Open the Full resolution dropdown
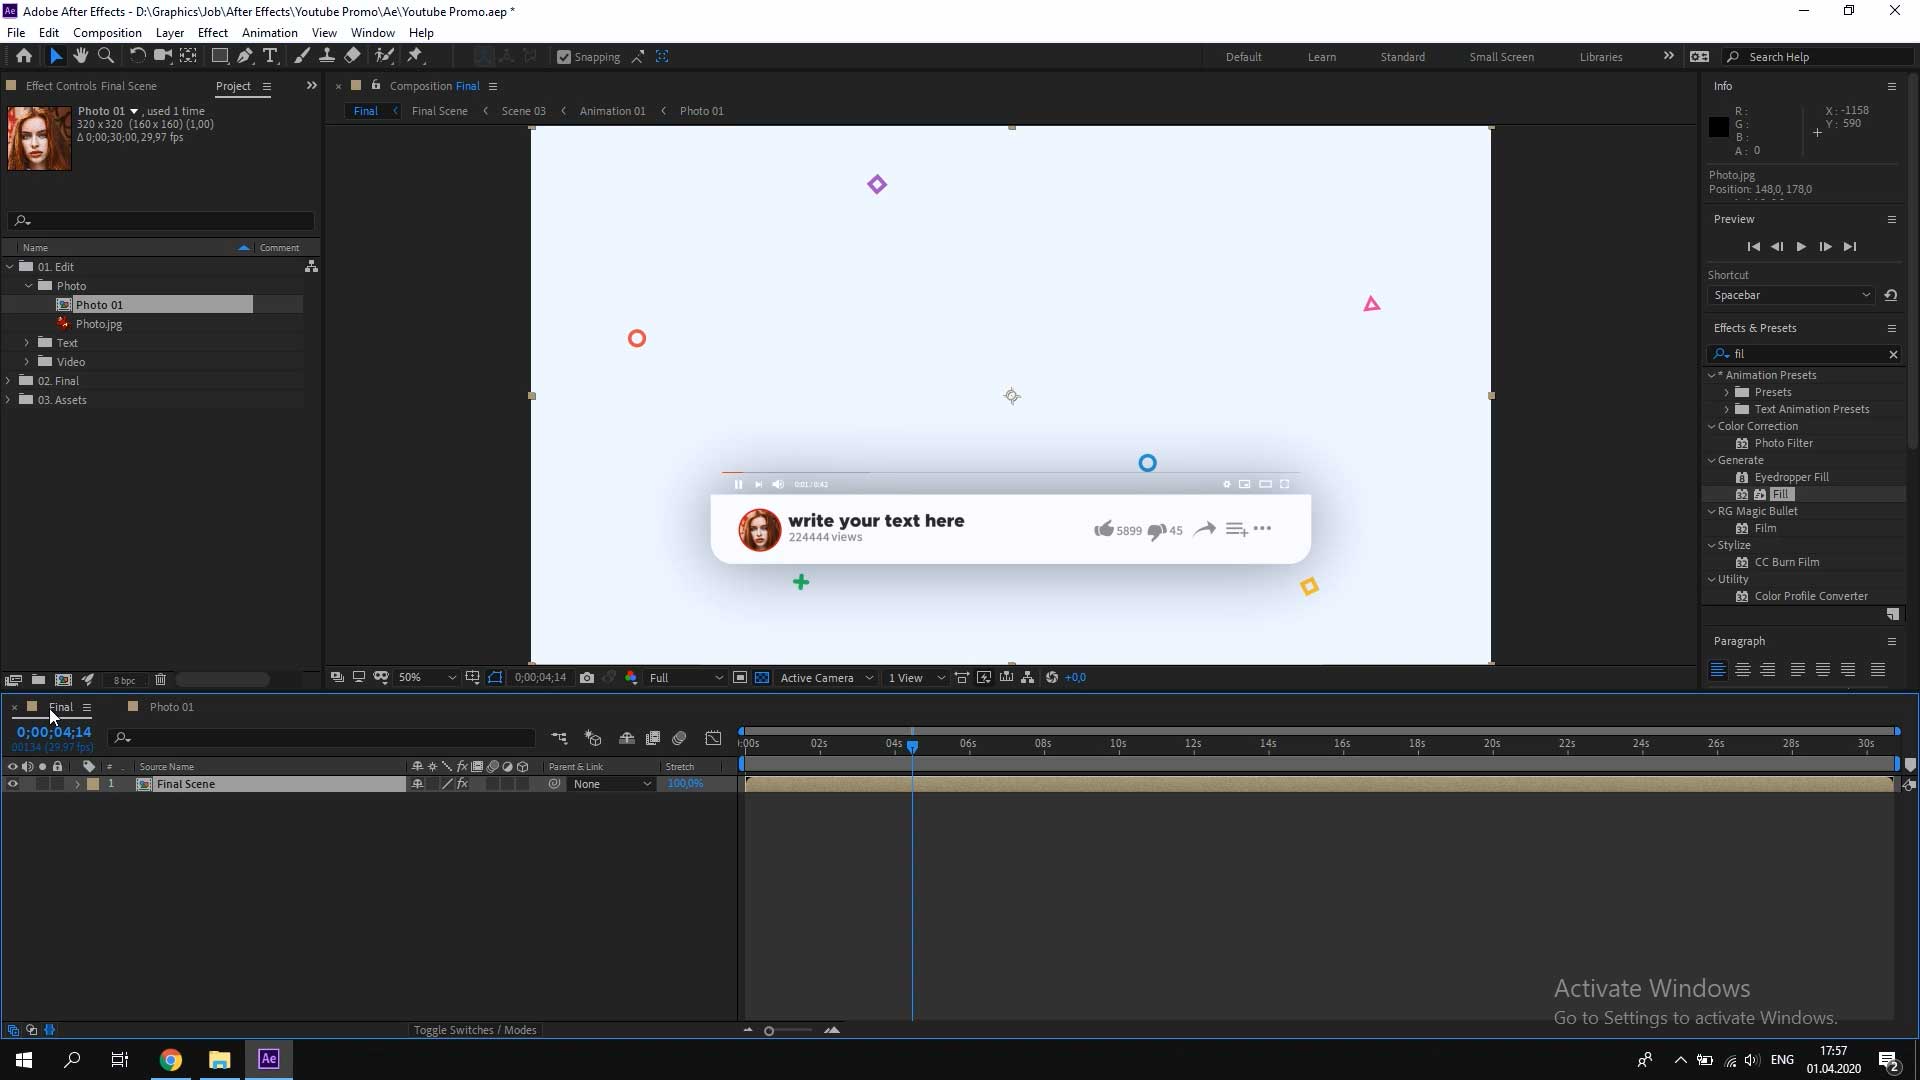This screenshot has height=1080, width=1920. [x=685, y=678]
